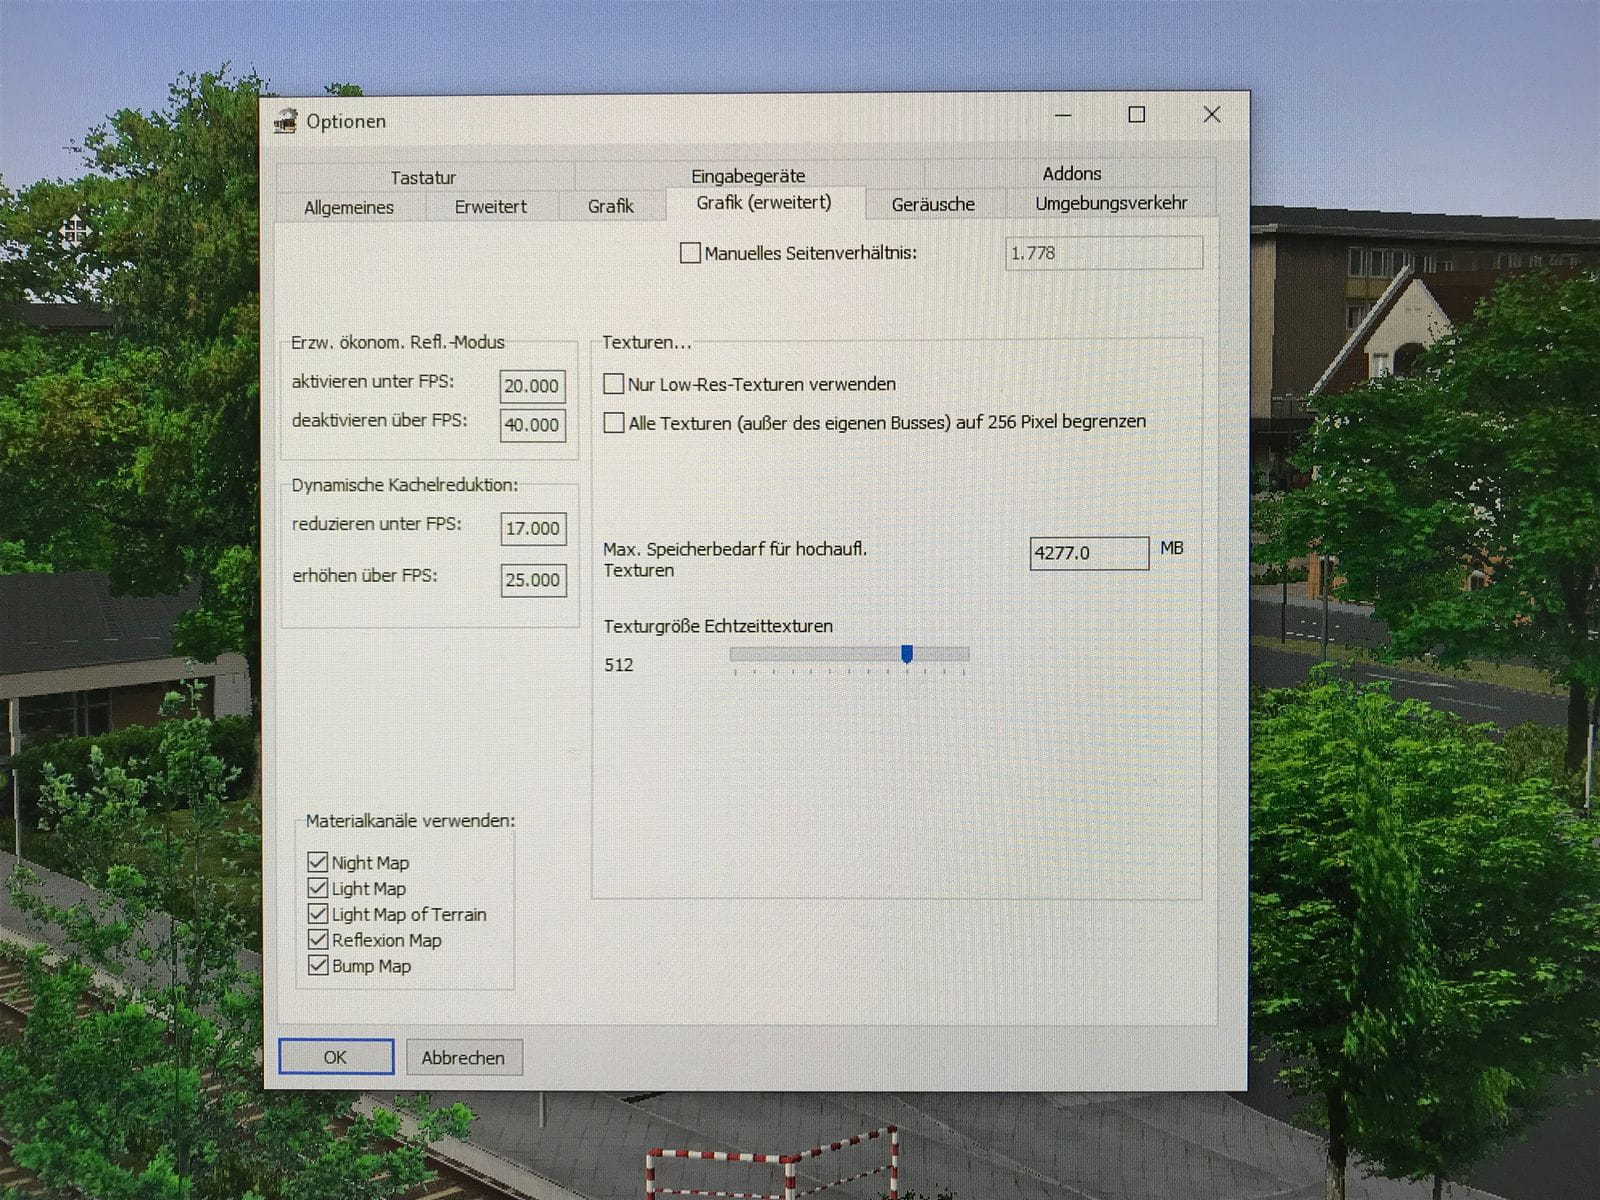Select the 'reduzieren unter FPS' input box
1600x1200 pixels.
click(x=533, y=528)
